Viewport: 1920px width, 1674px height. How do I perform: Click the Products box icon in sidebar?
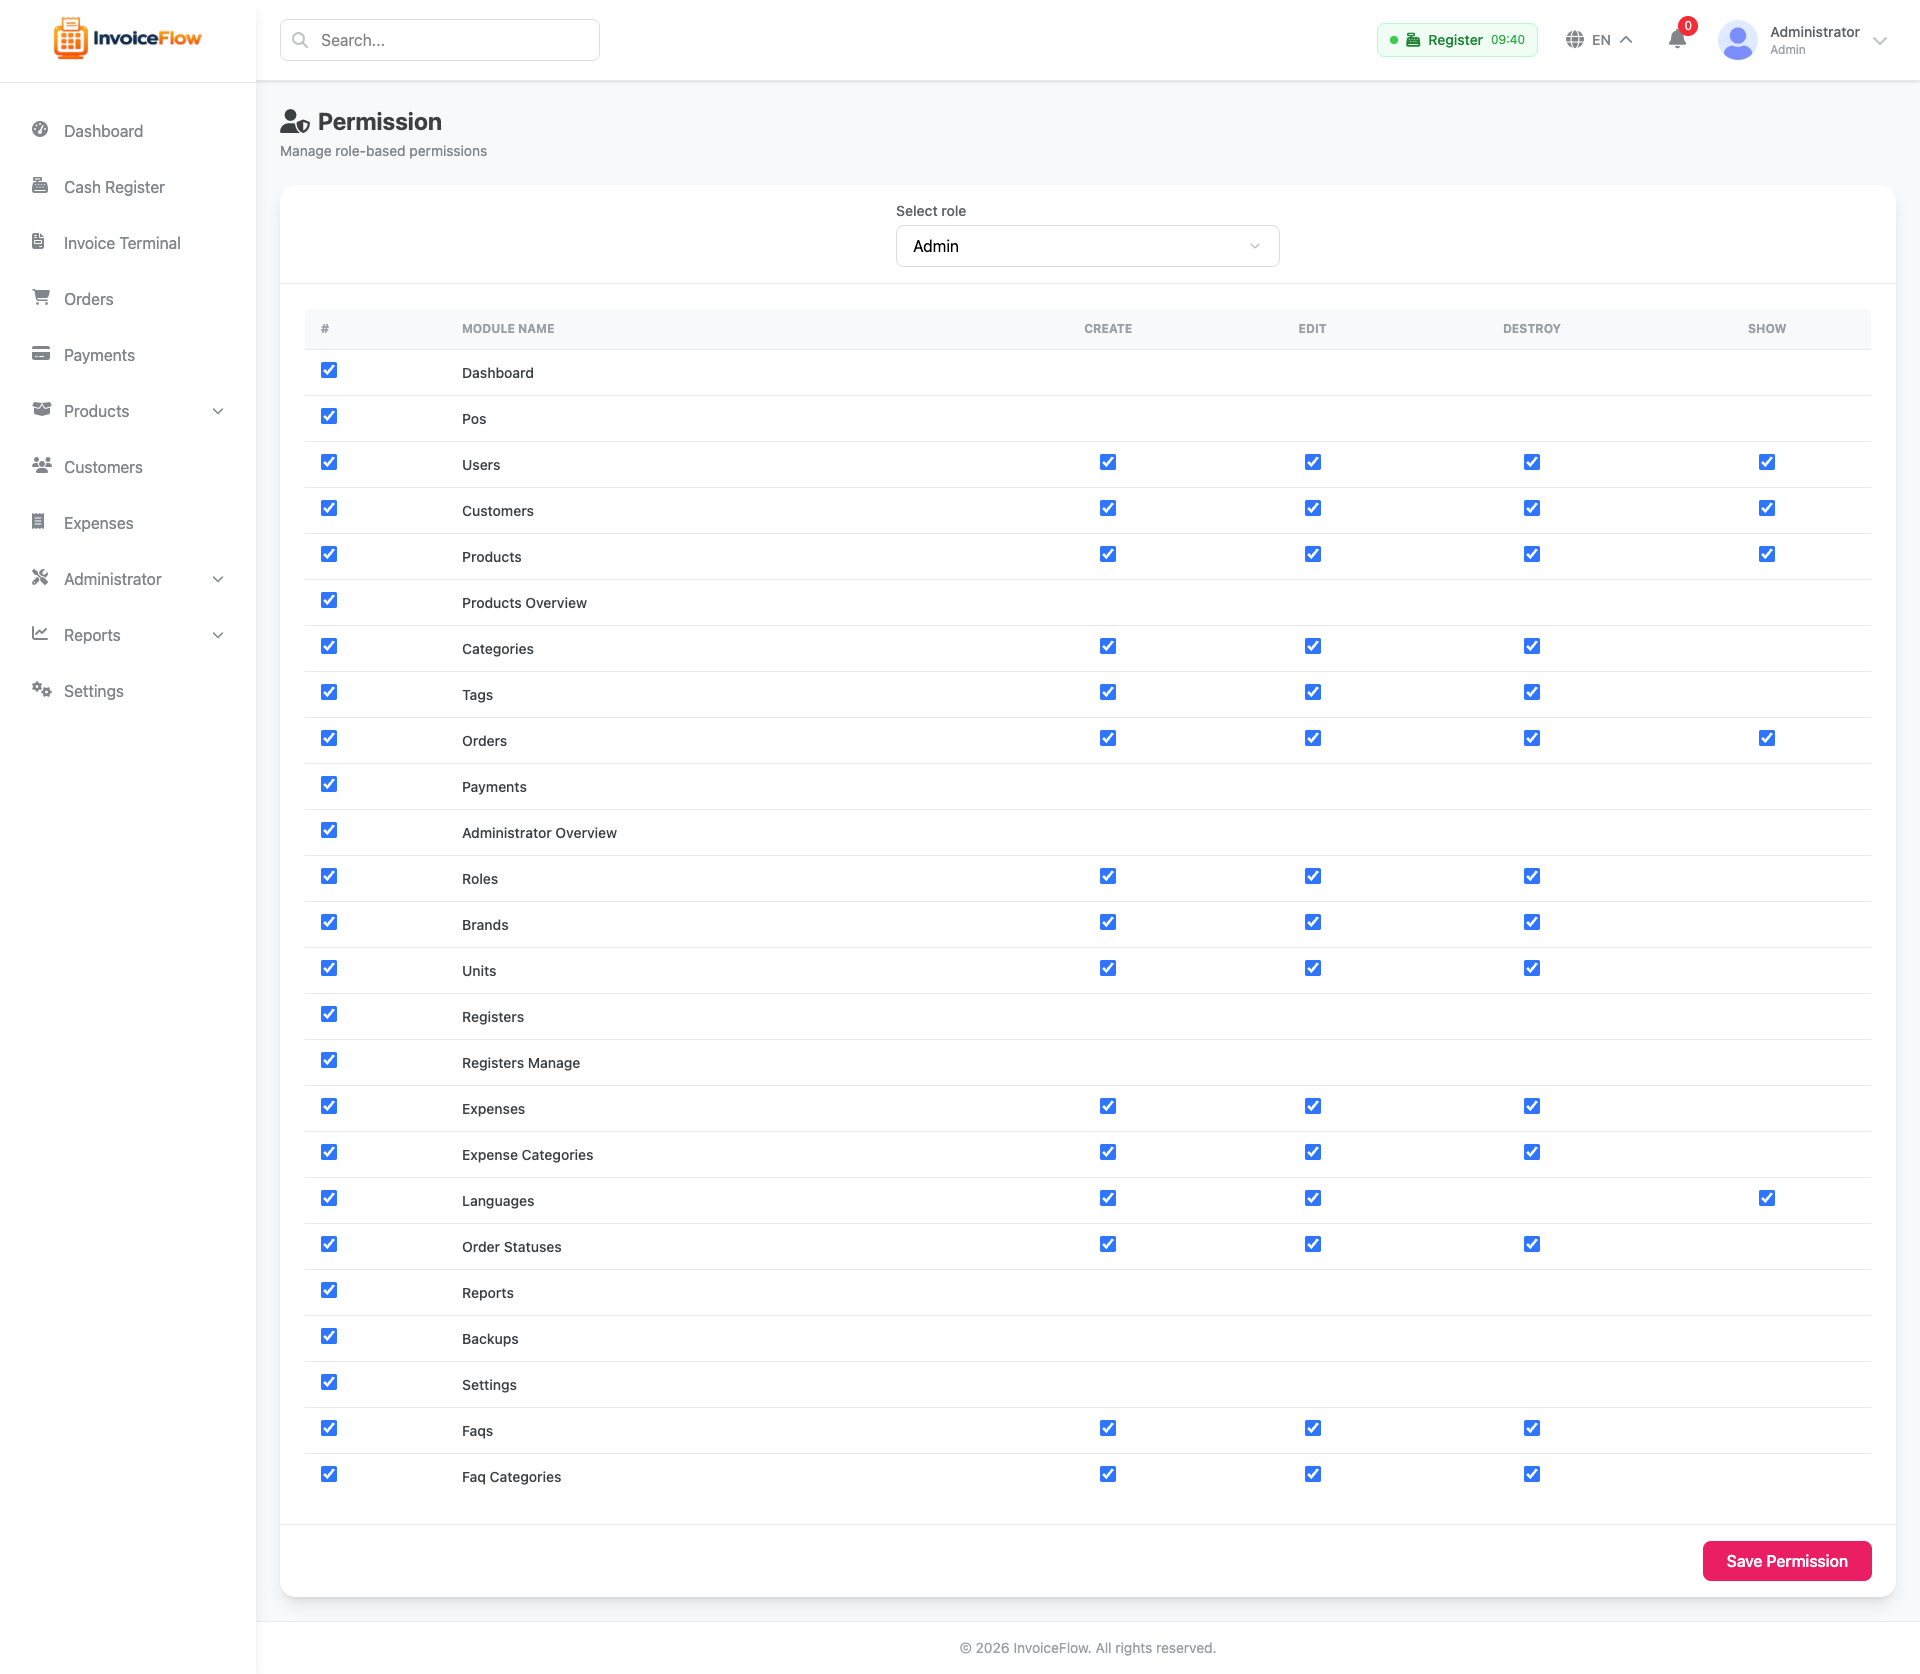click(41, 410)
